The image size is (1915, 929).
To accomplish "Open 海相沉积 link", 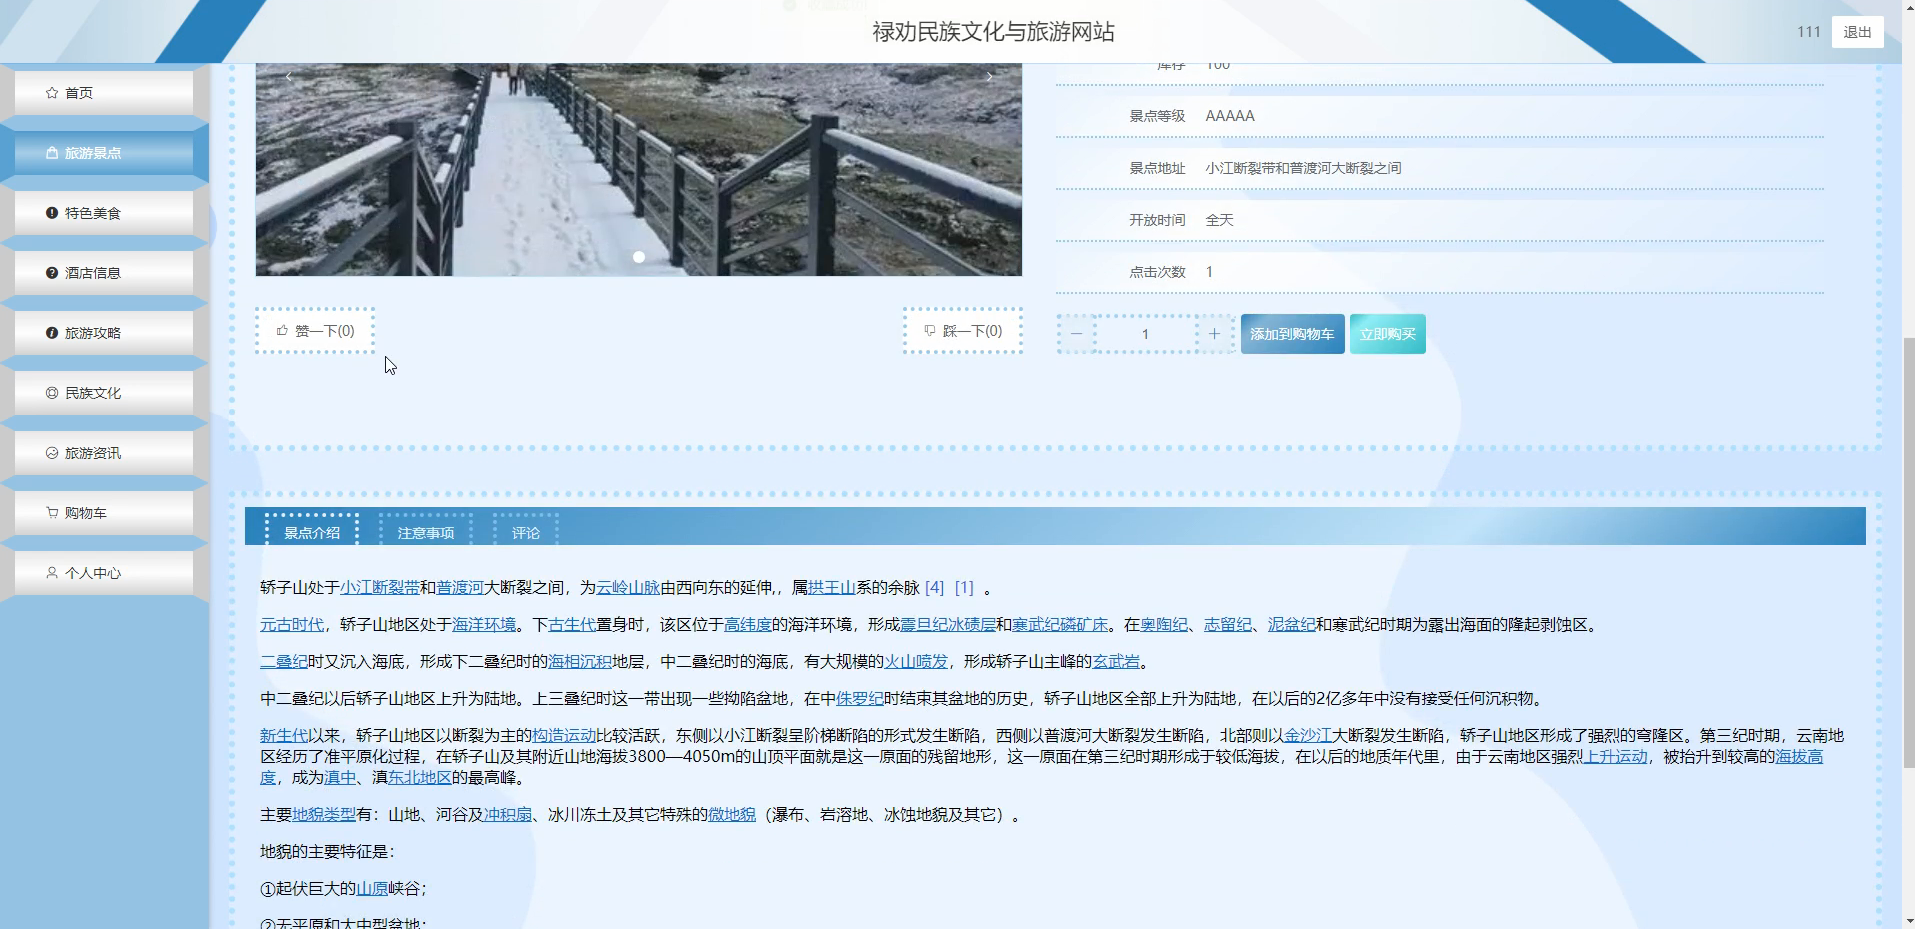I will [x=580, y=662].
